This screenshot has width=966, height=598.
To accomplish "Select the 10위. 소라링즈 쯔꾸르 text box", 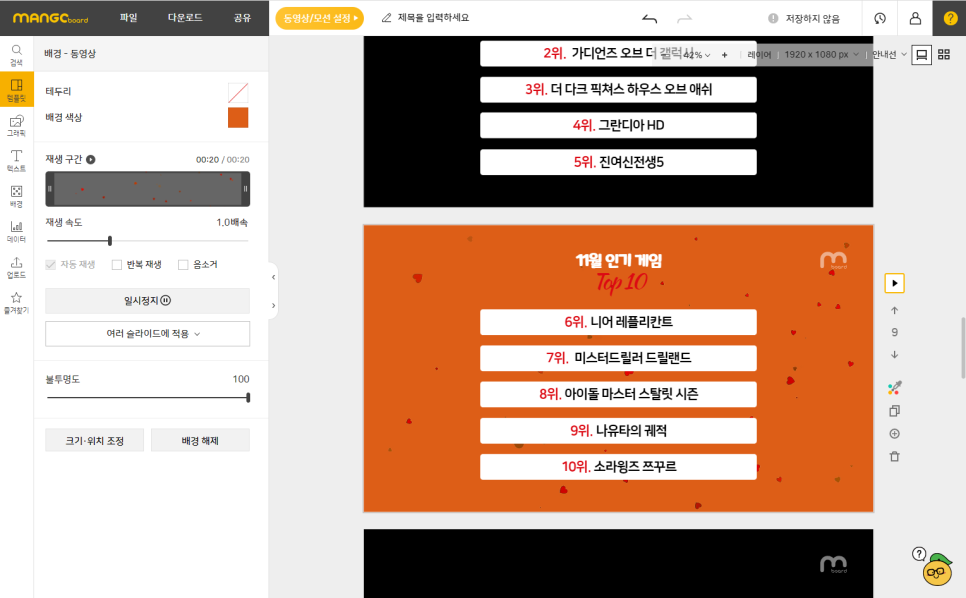I will tap(618, 467).
